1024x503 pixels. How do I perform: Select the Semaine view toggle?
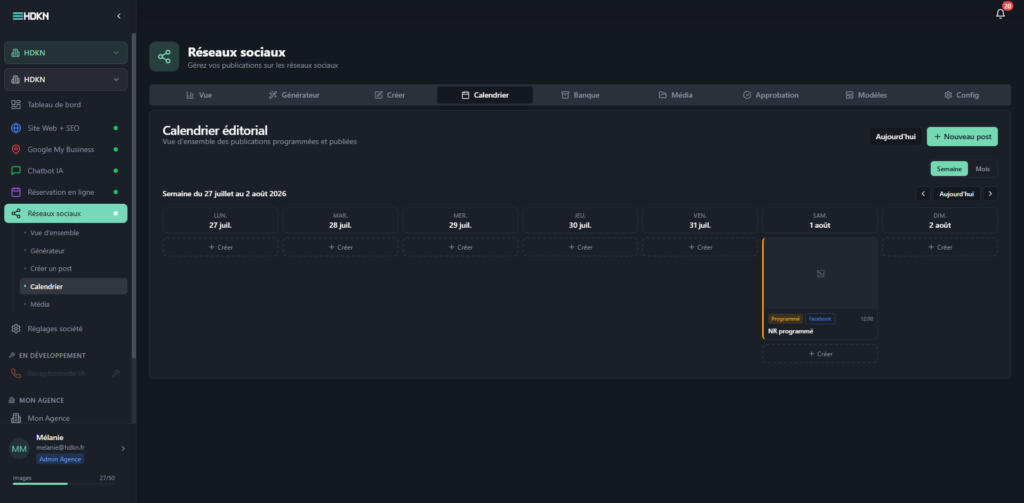[x=949, y=169]
